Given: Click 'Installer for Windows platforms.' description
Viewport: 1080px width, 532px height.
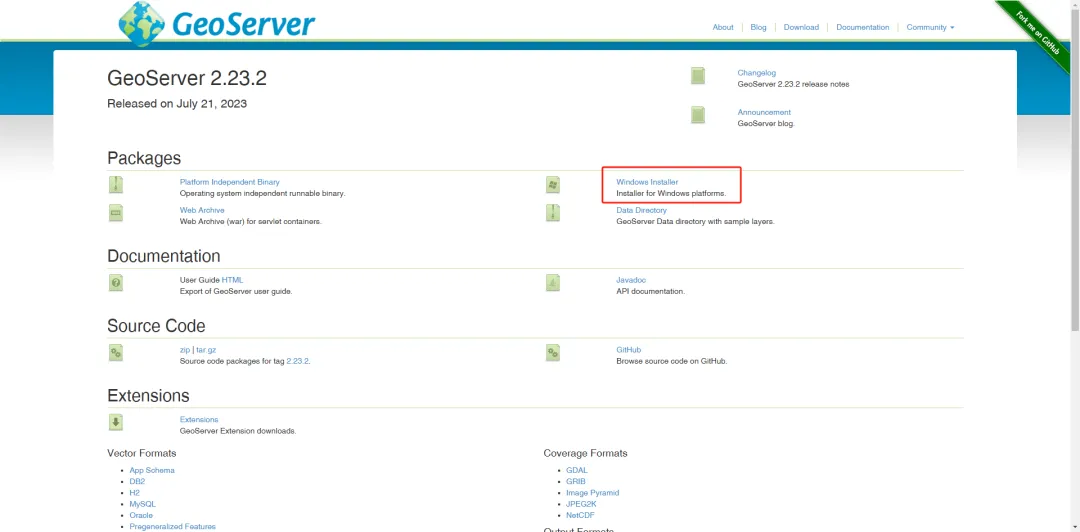Looking at the screenshot, I should 671,194.
